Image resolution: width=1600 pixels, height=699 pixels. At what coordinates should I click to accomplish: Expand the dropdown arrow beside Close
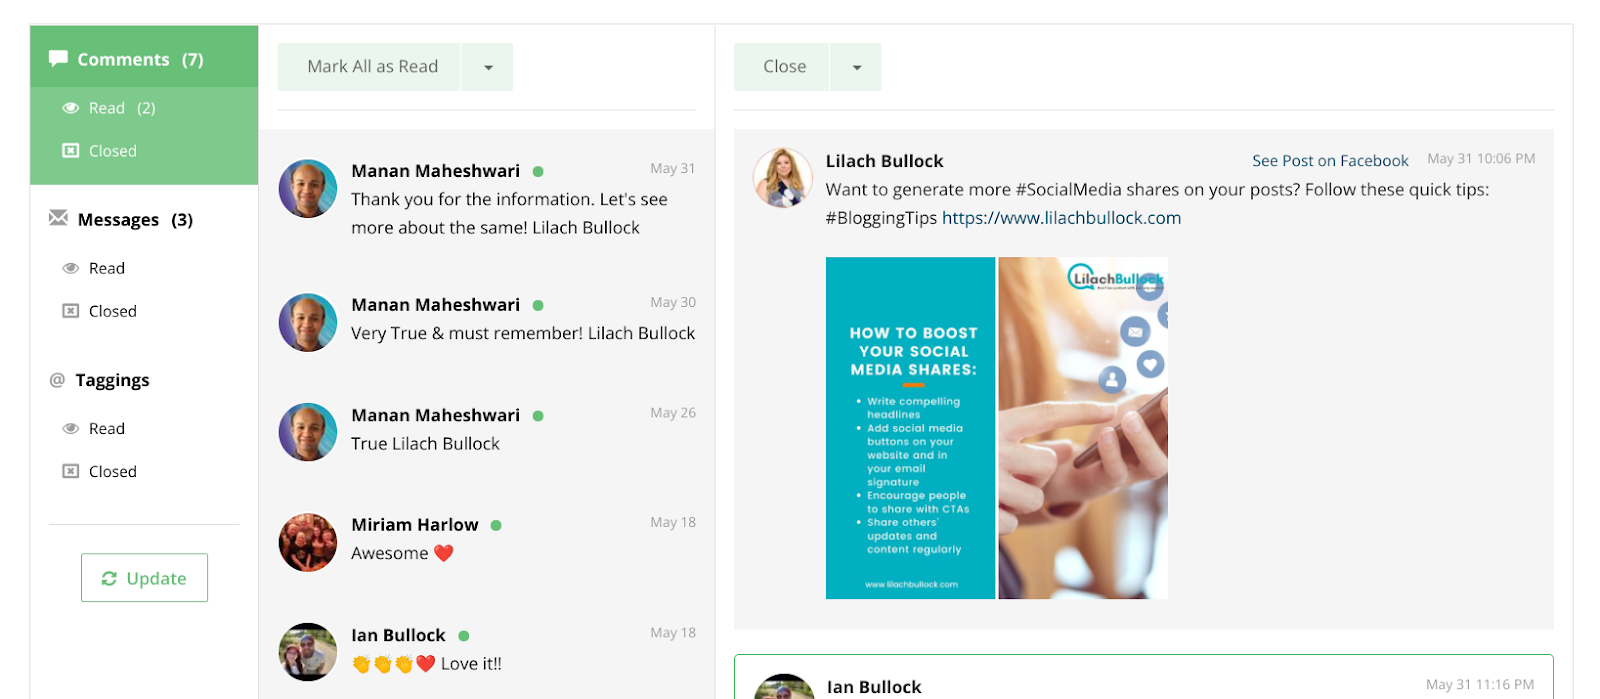(856, 67)
